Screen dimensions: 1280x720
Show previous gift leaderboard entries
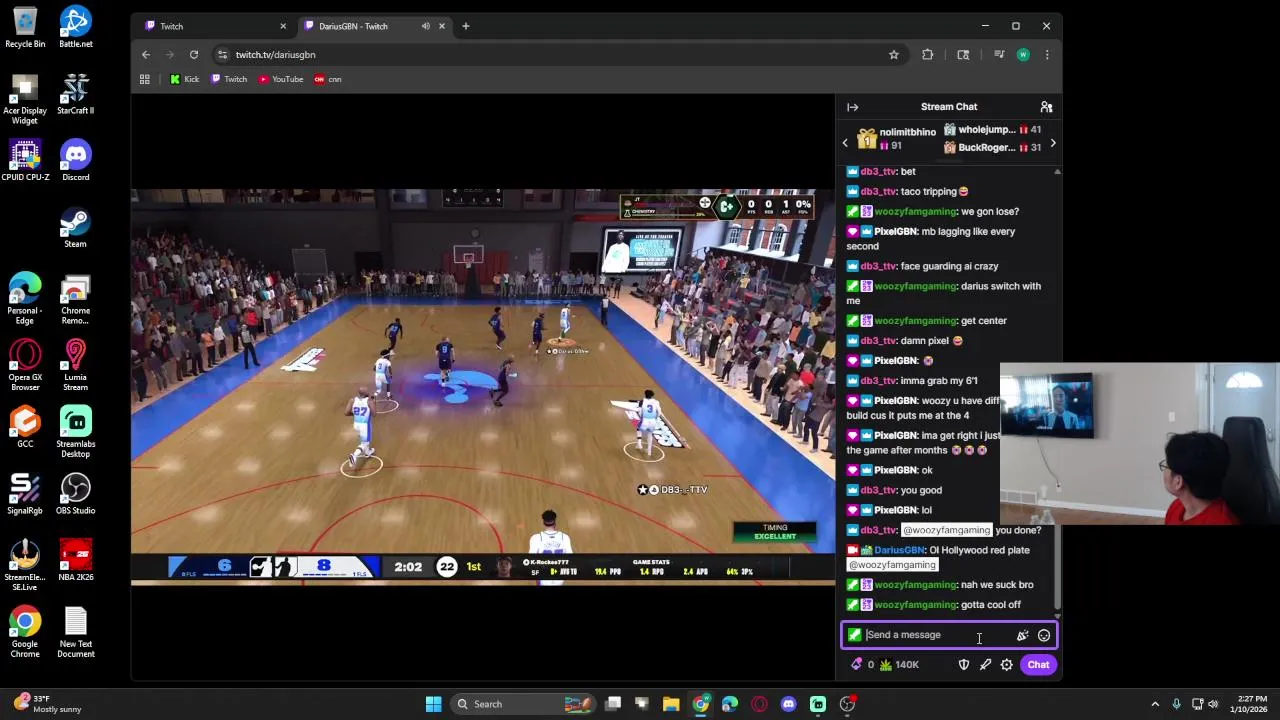pyautogui.click(x=845, y=143)
